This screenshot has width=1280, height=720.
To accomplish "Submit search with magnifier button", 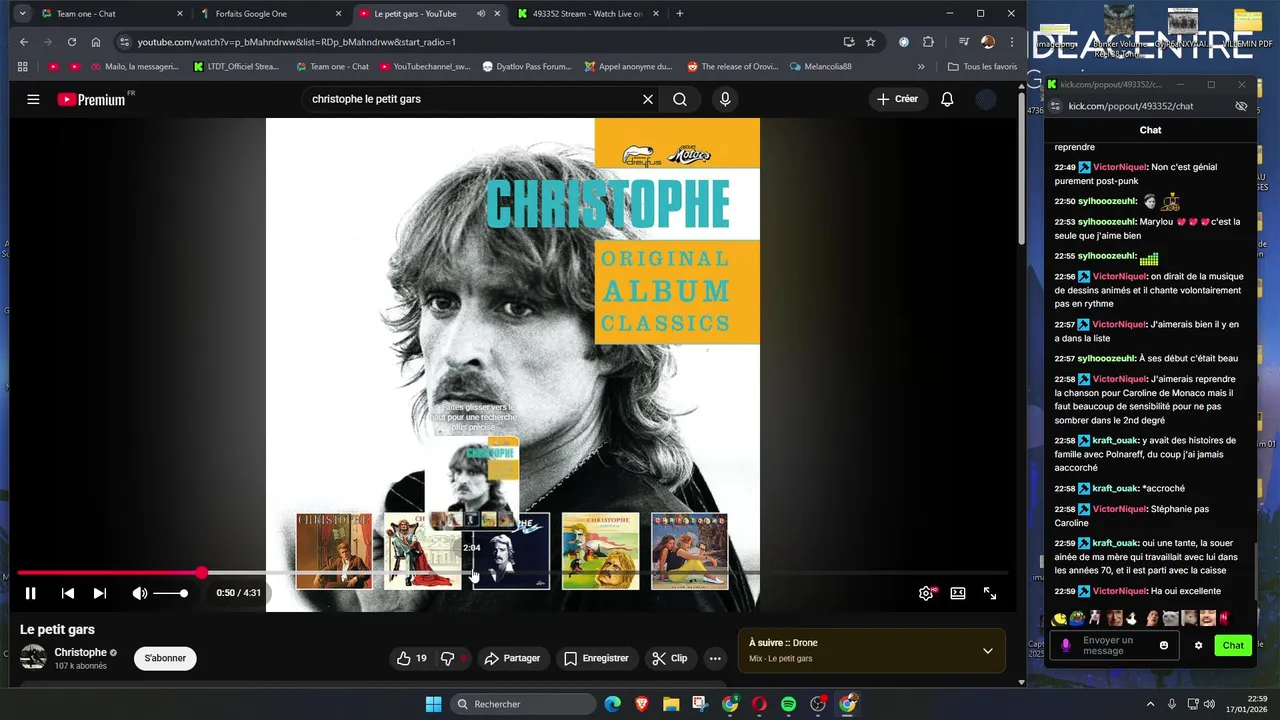I will coord(680,99).
